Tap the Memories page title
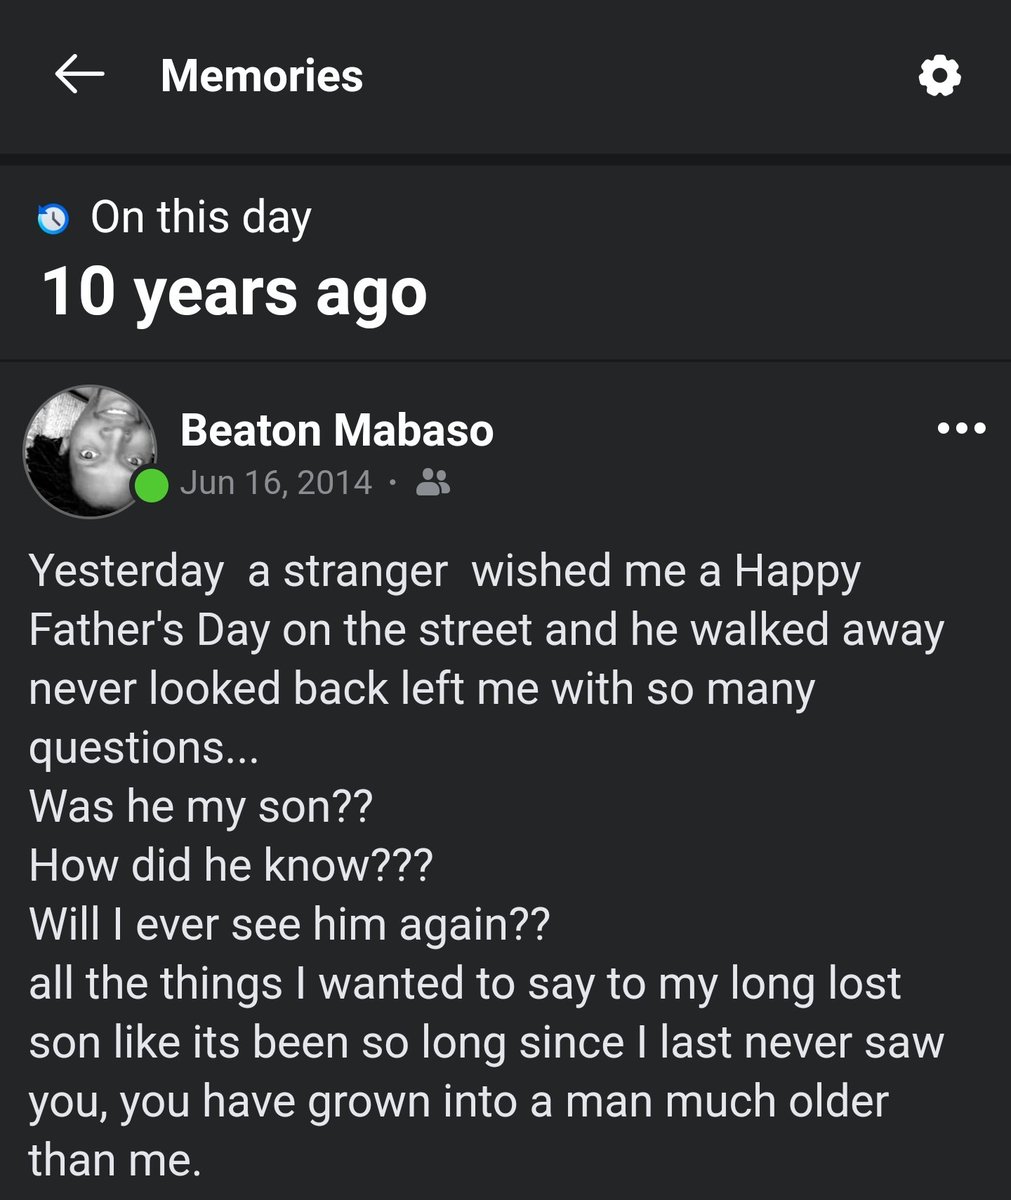The image size is (1011, 1200). click(x=262, y=76)
